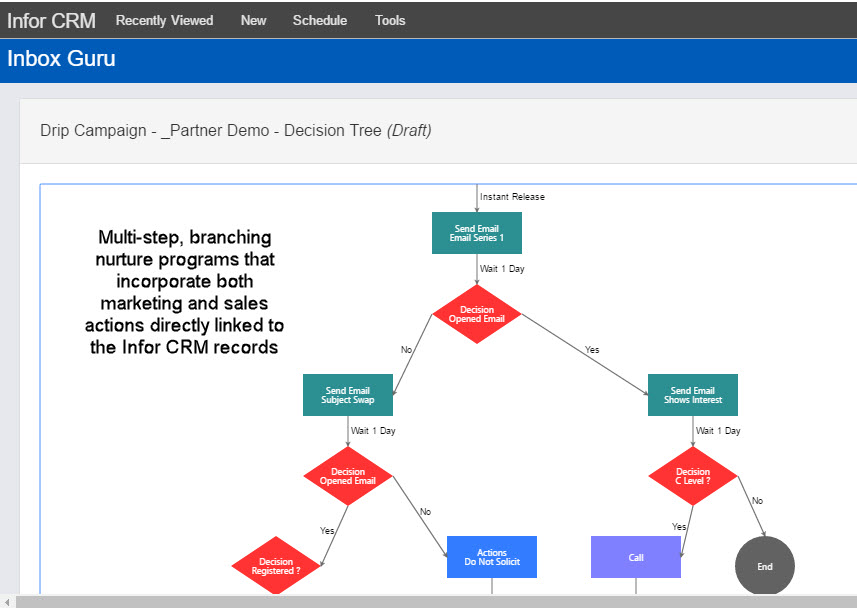Select the Send Email Email Series 1 node
The height and width of the screenshot is (608, 857).
coord(477,233)
